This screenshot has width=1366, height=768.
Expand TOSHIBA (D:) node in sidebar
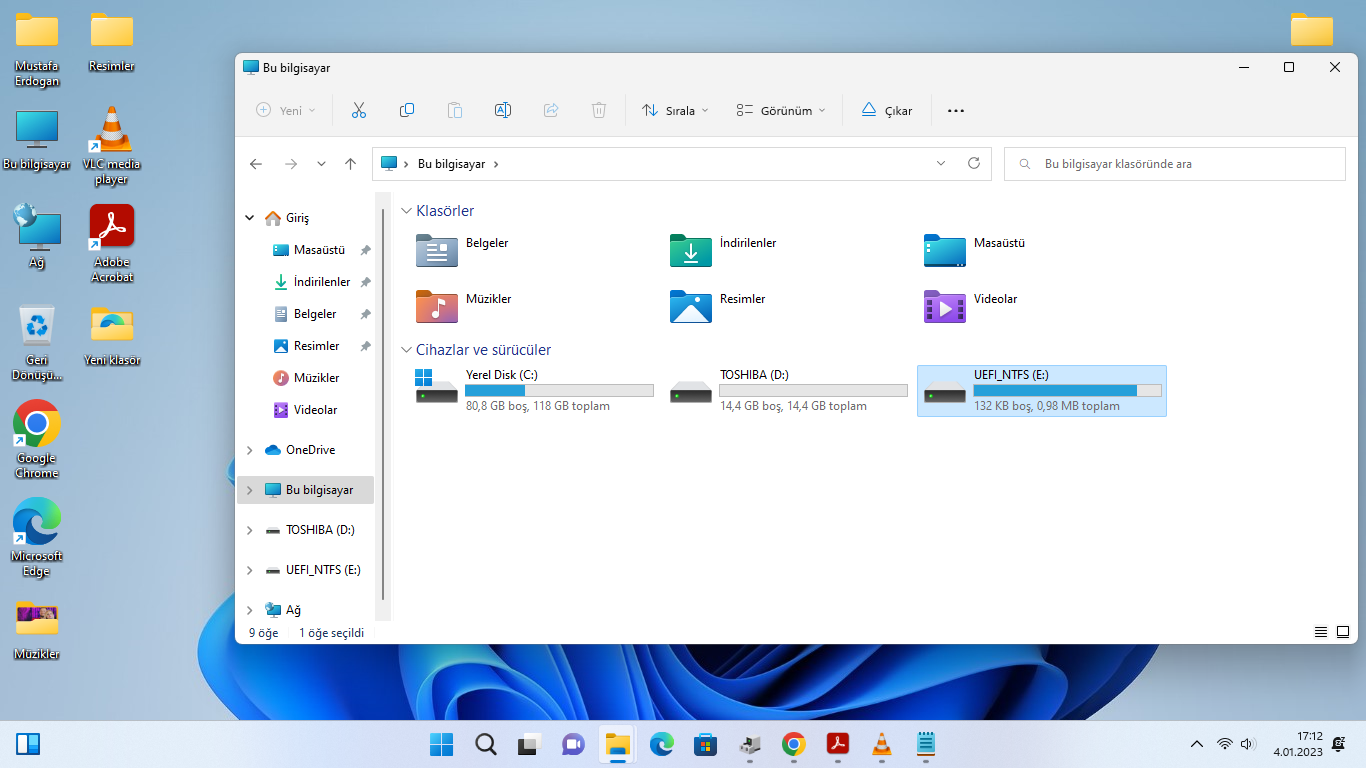coord(250,530)
